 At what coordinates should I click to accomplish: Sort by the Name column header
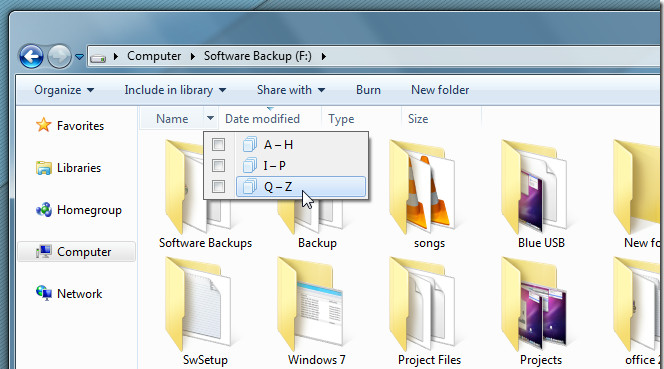coord(172,119)
